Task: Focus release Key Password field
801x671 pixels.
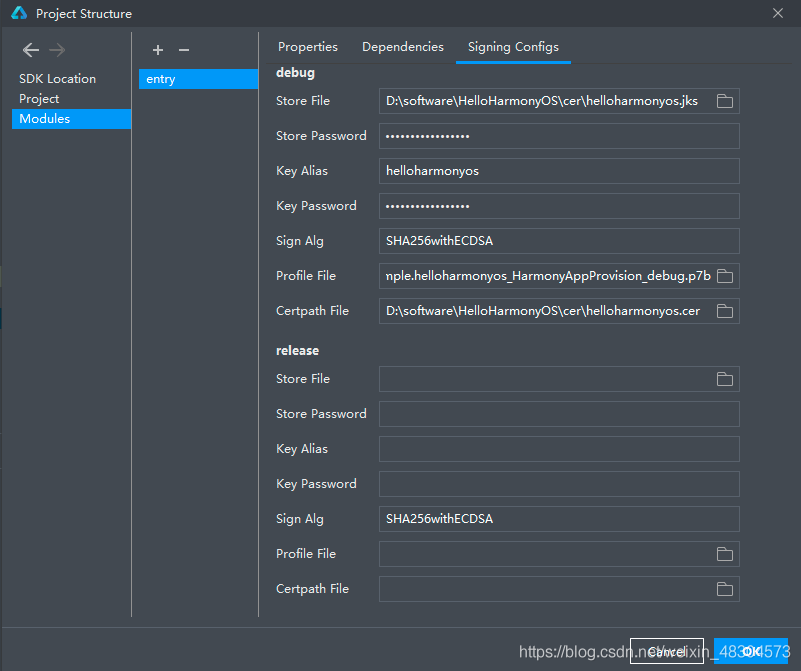Action: point(559,484)
